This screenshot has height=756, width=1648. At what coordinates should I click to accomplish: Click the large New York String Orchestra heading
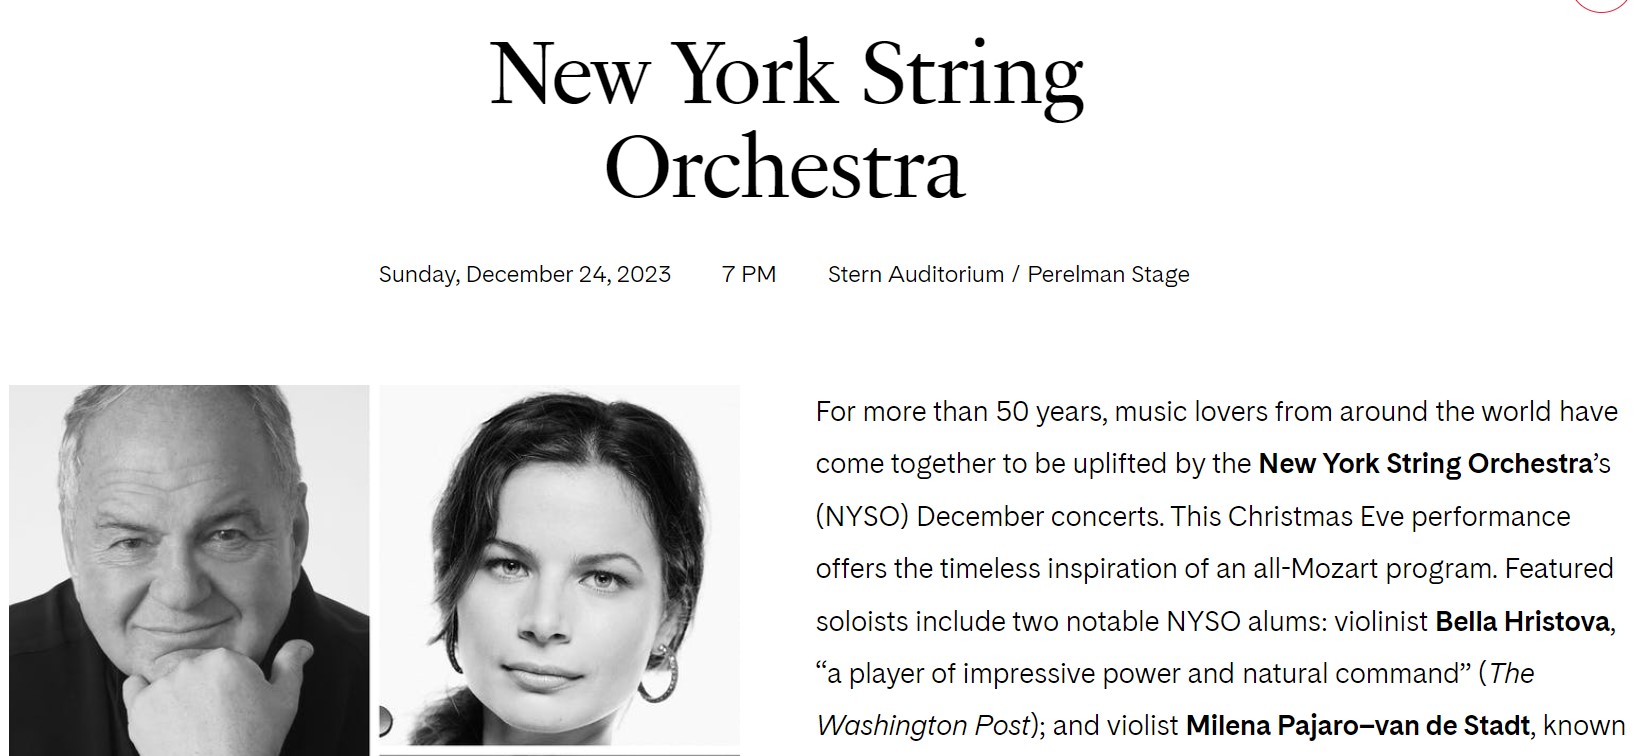[786, 120]
